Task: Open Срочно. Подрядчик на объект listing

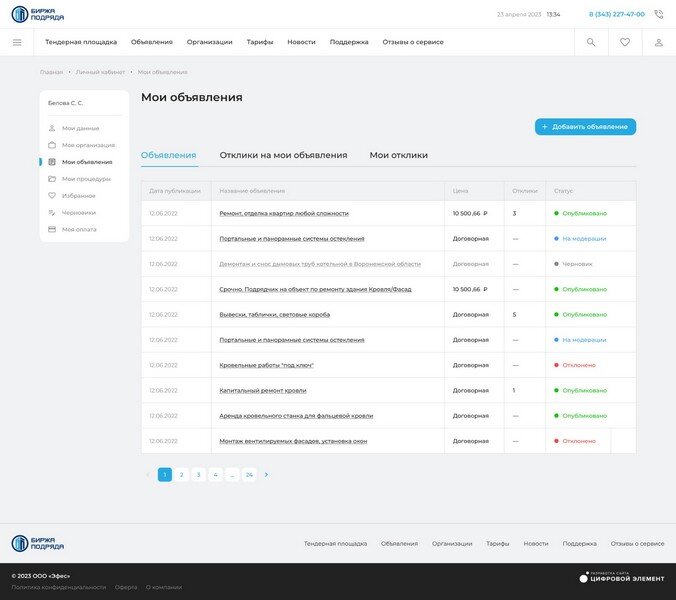Action: click(x=315, y=289)
